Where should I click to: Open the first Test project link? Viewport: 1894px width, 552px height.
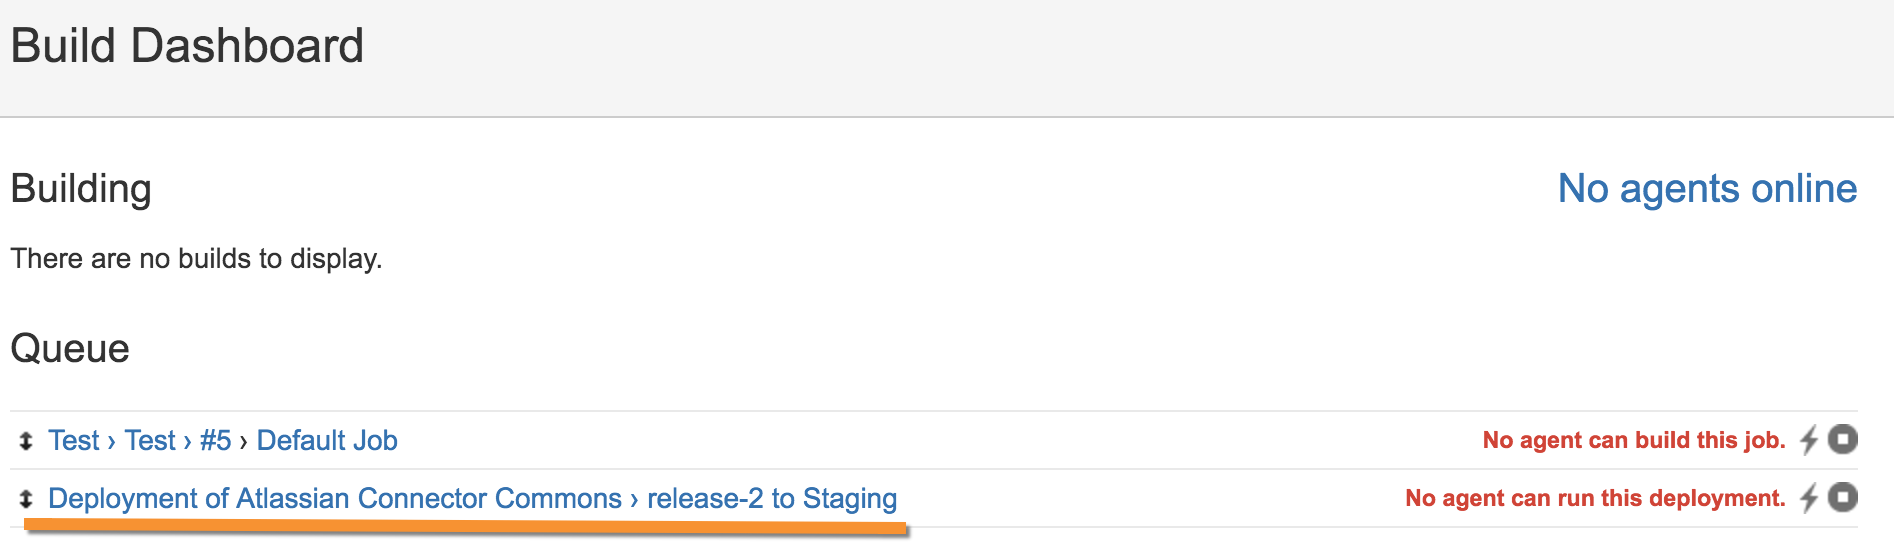pyautogui.click(x=74, y=440)
